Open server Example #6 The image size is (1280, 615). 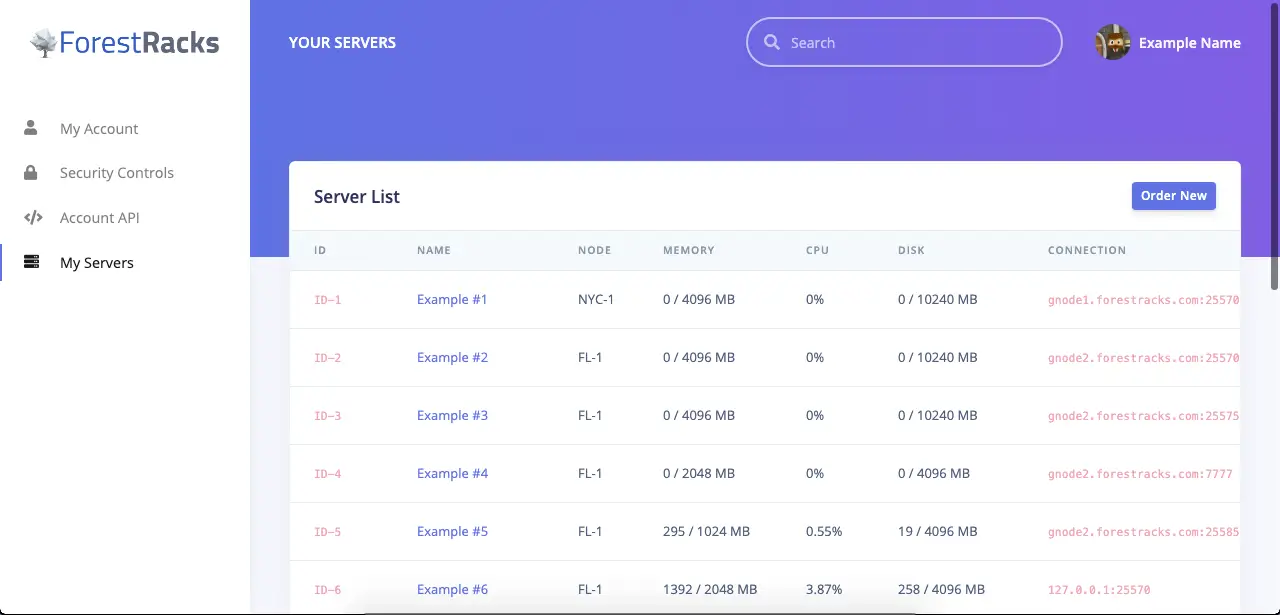[452, 590]
